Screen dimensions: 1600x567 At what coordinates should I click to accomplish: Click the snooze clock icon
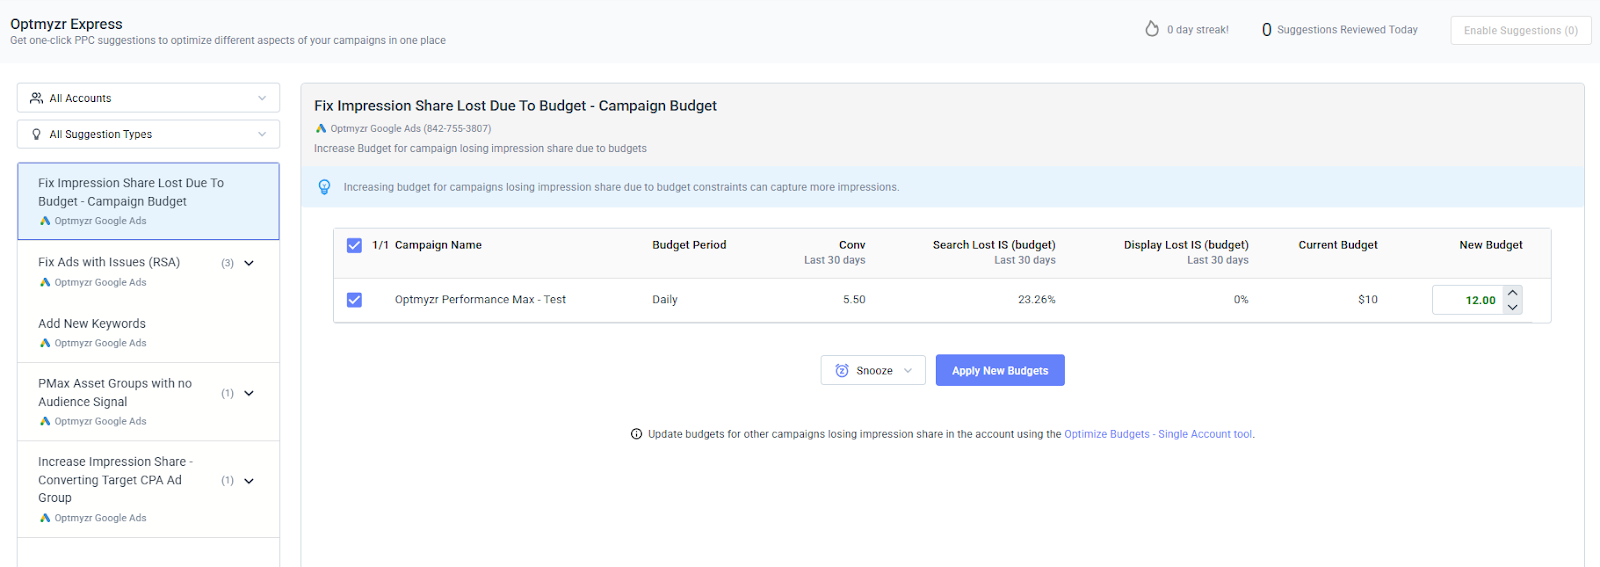[x=842, y=370]
